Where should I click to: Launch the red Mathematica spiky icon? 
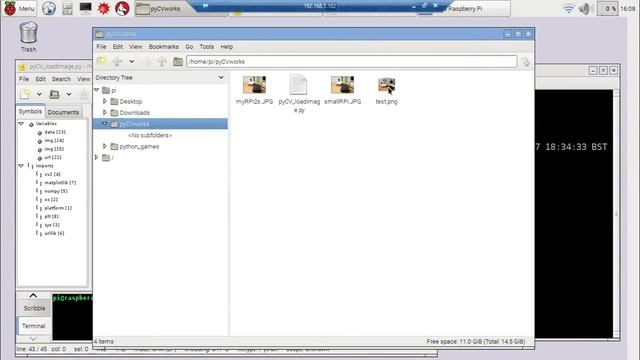(104, 8)
